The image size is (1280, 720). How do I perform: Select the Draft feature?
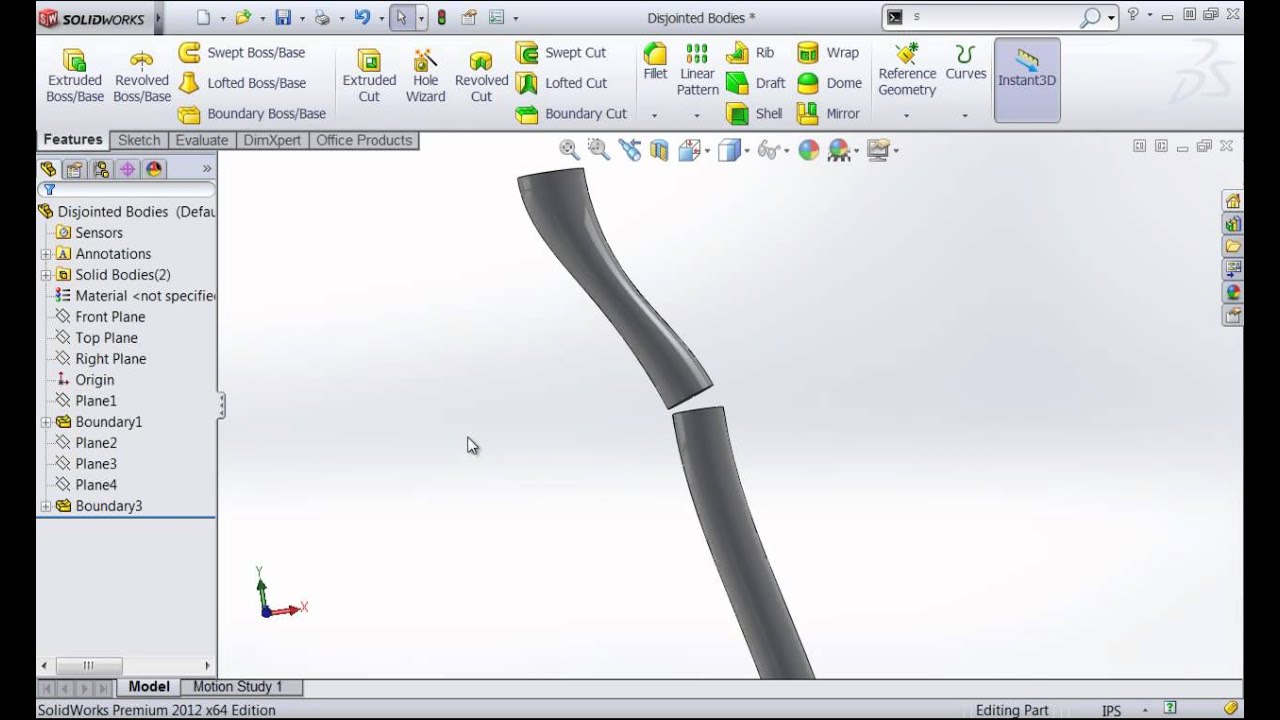756,83
